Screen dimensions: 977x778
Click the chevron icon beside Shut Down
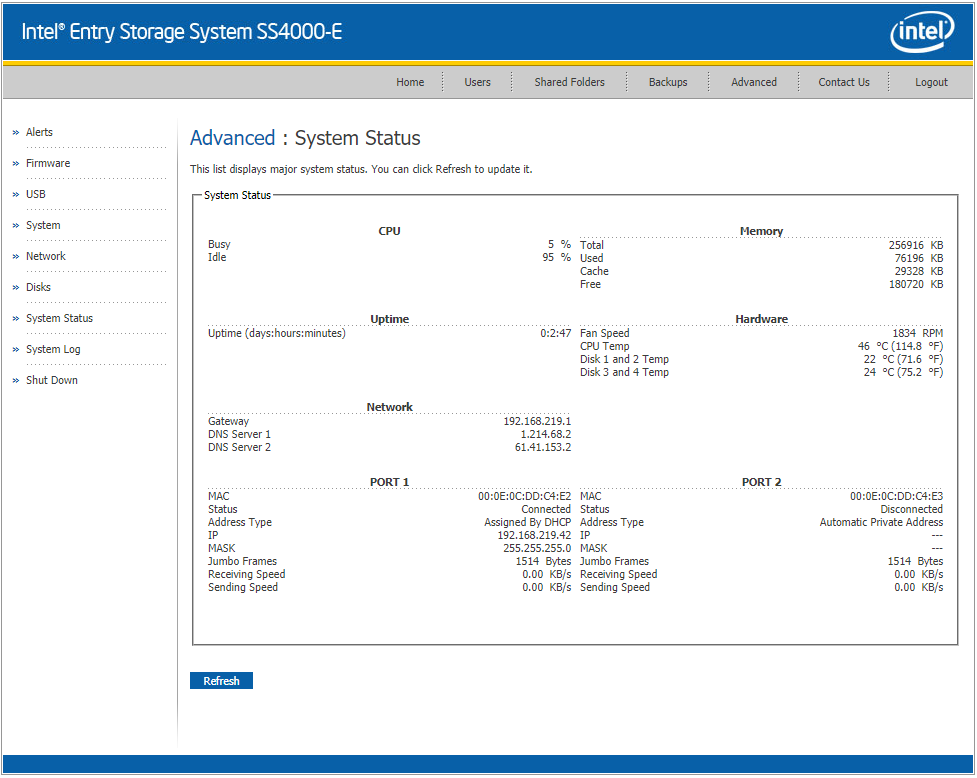click(16, 381)
